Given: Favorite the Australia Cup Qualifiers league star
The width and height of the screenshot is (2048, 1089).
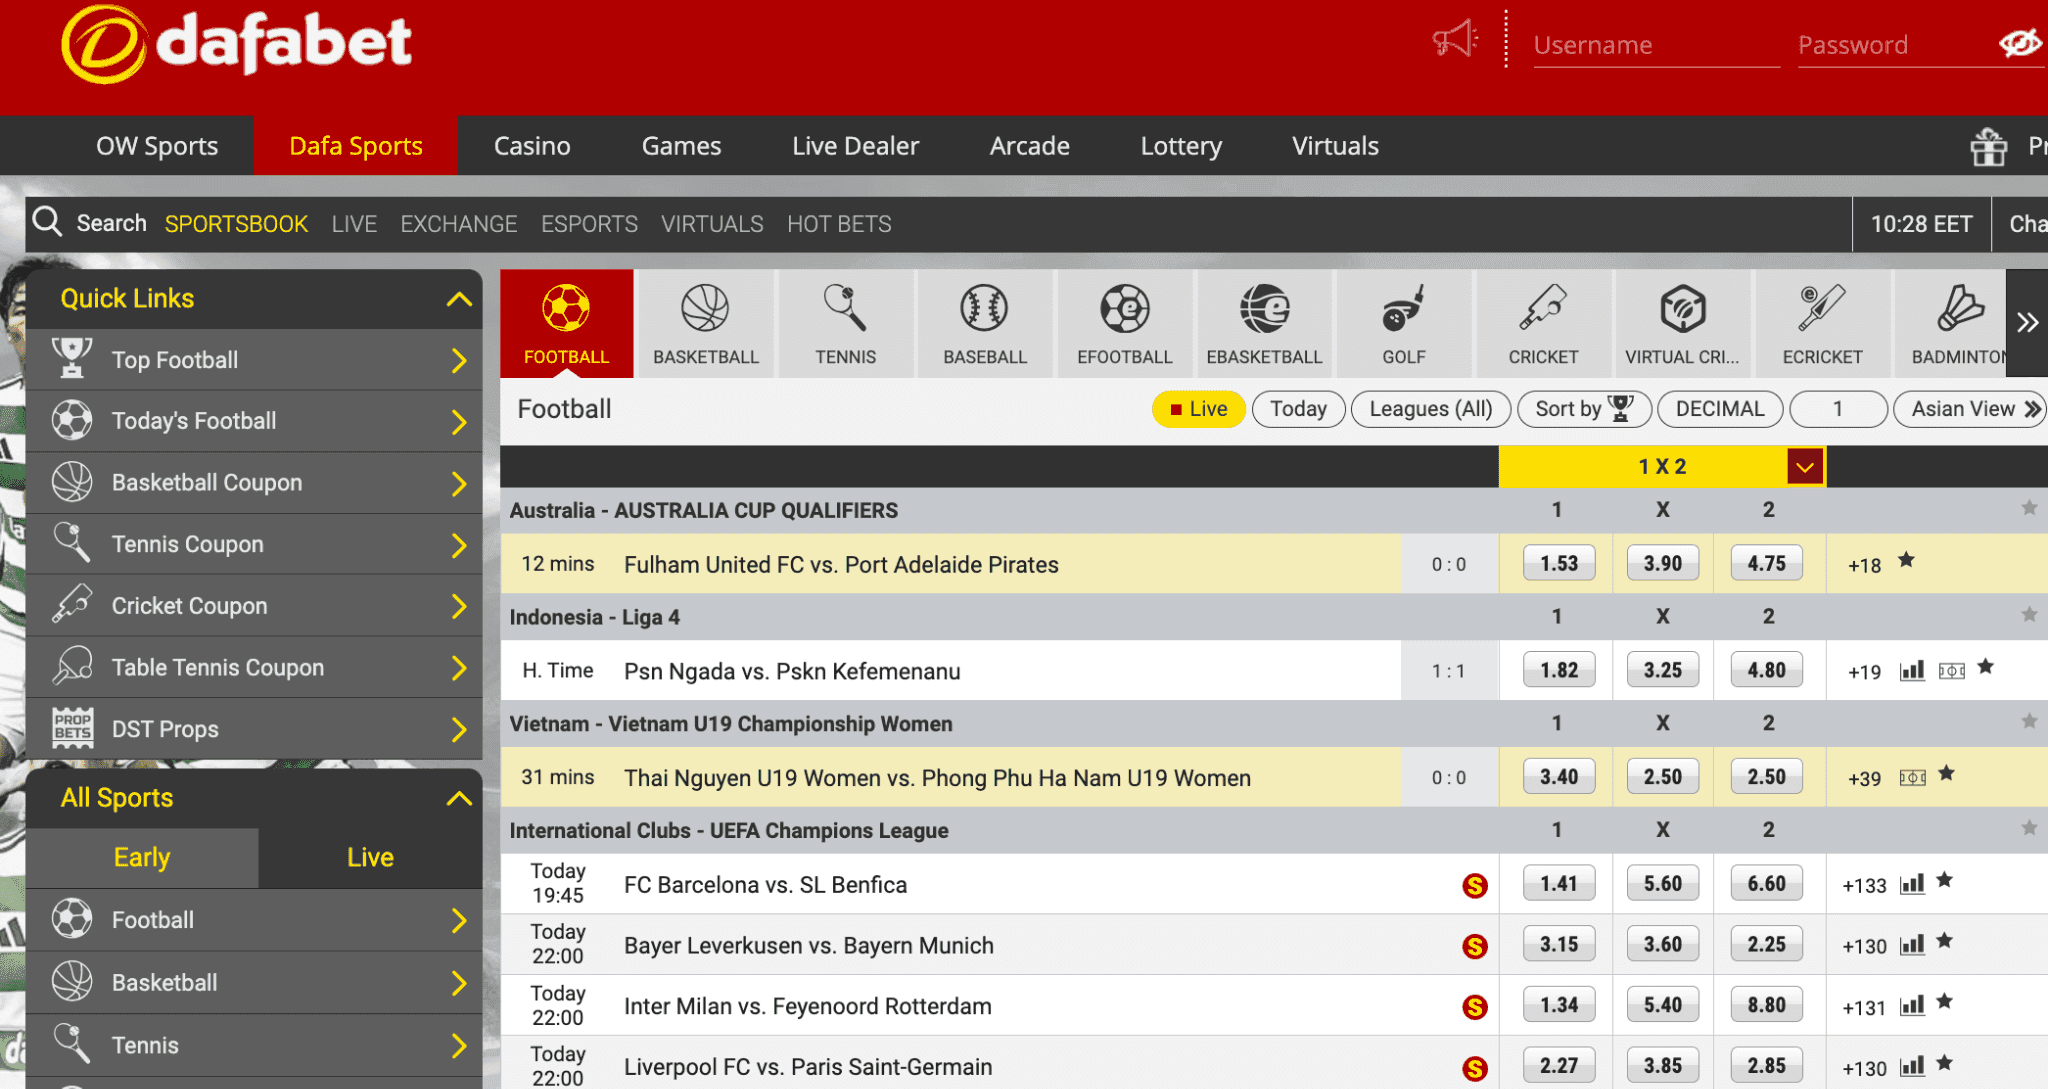Looking at the screenshot, I should point(2029,508).
